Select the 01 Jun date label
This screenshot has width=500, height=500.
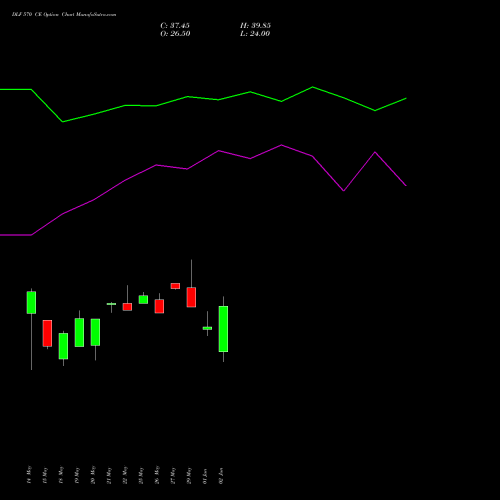pyautogui.click(x=205, y=476)
